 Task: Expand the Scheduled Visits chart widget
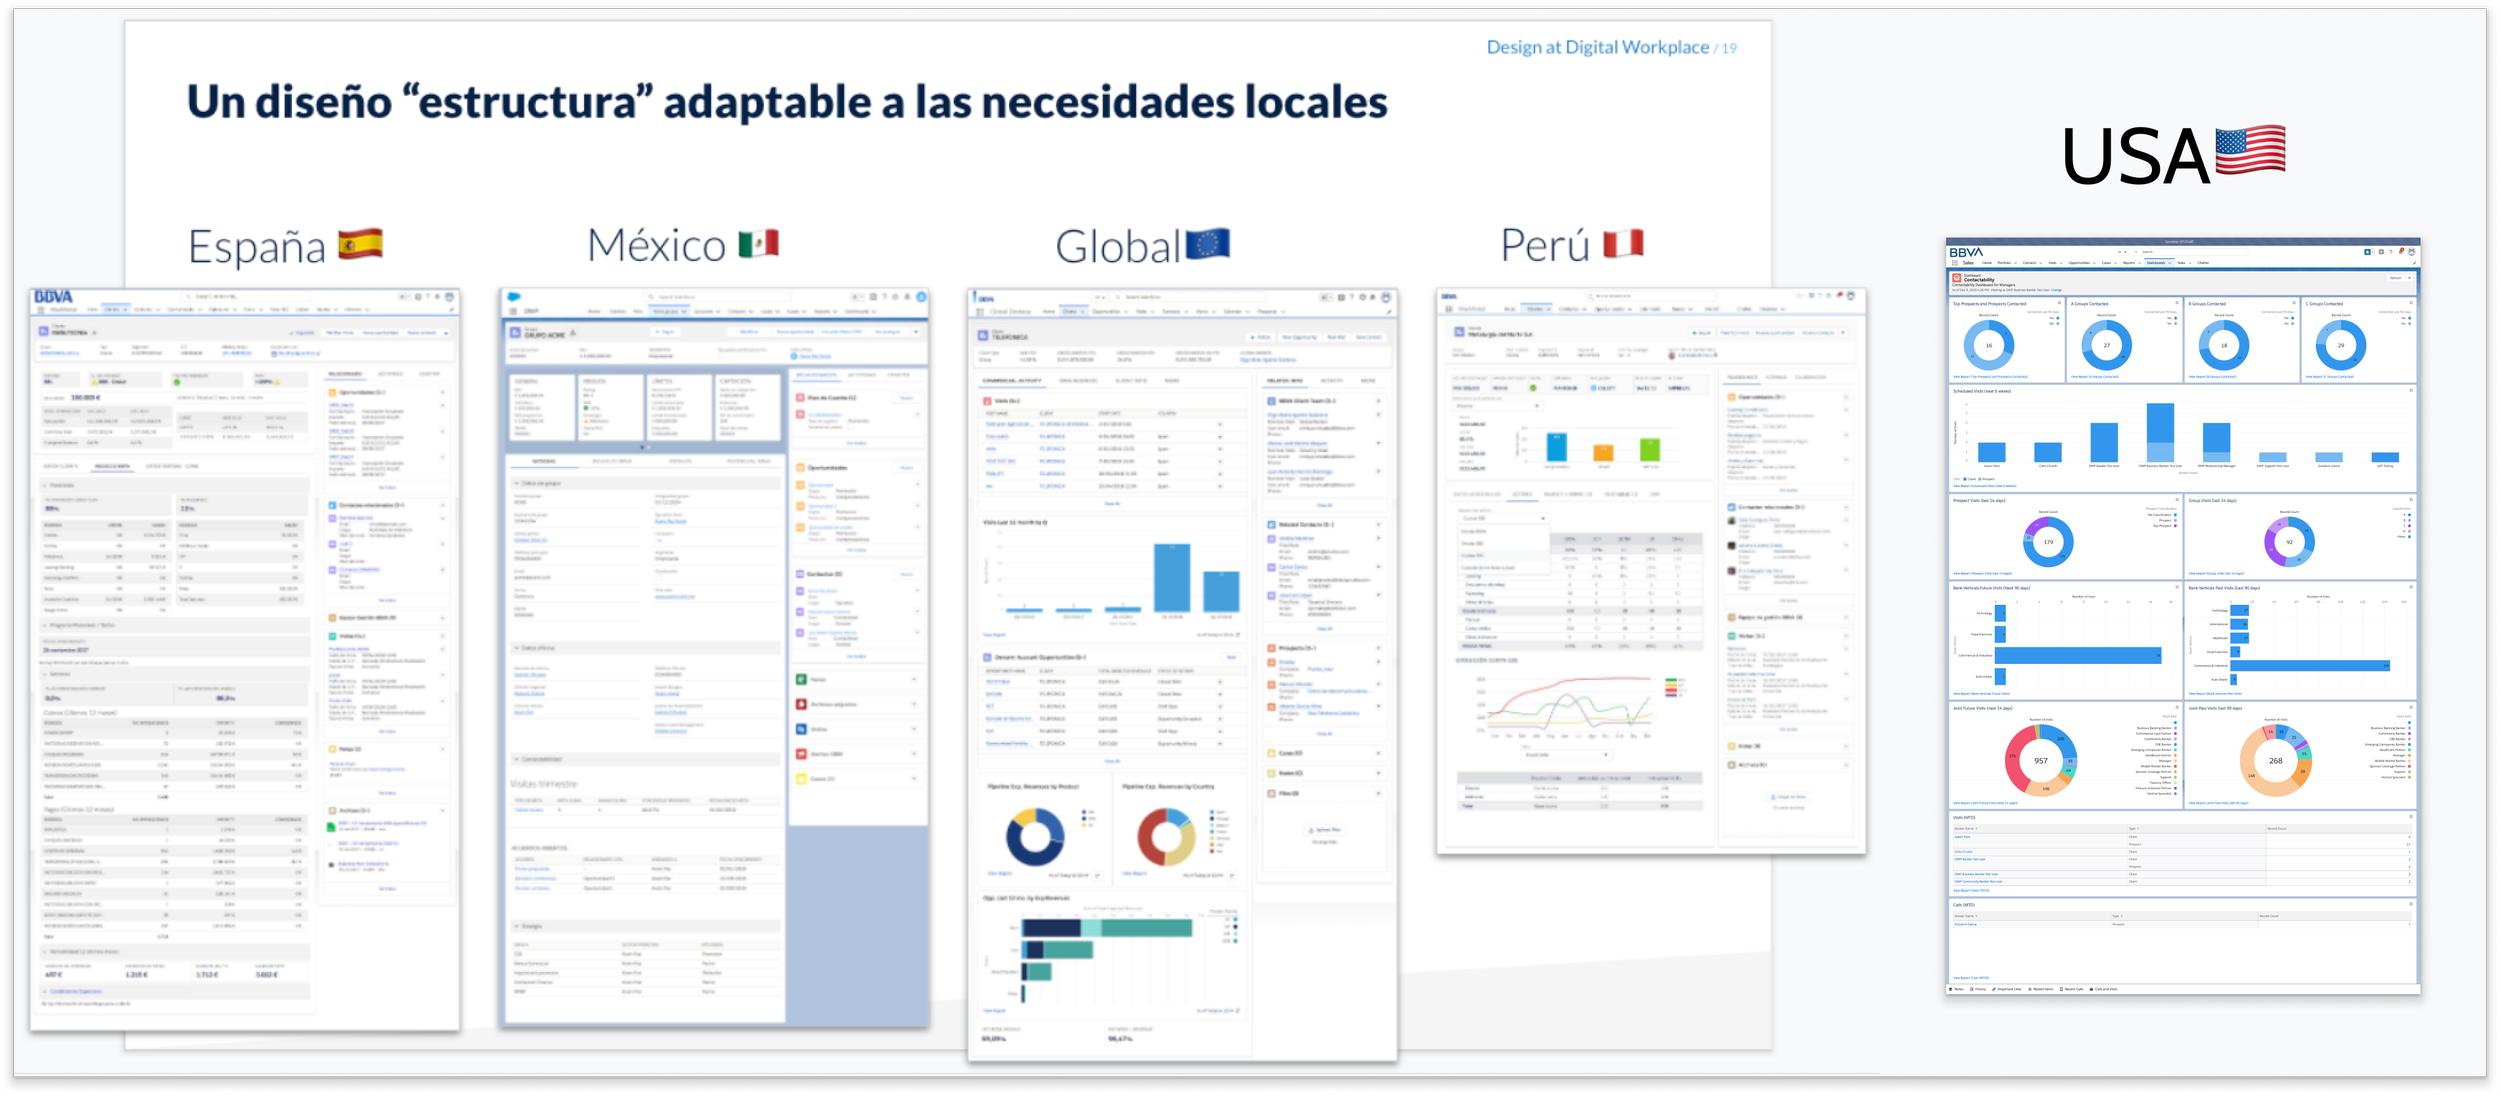[x=2411, y=391]
